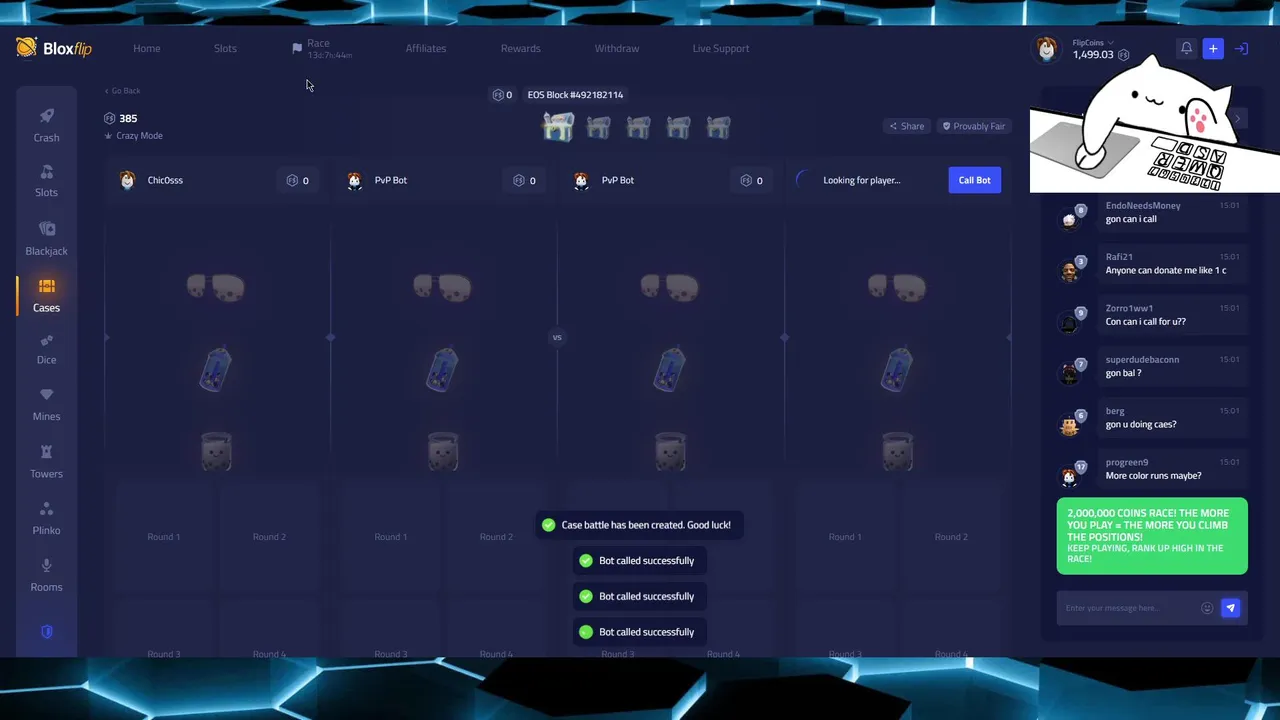The width and height of the screenshot is (1280, 720).
Task: Click the Zorro1ww1 username in chat
Action: click(1129, 308)
